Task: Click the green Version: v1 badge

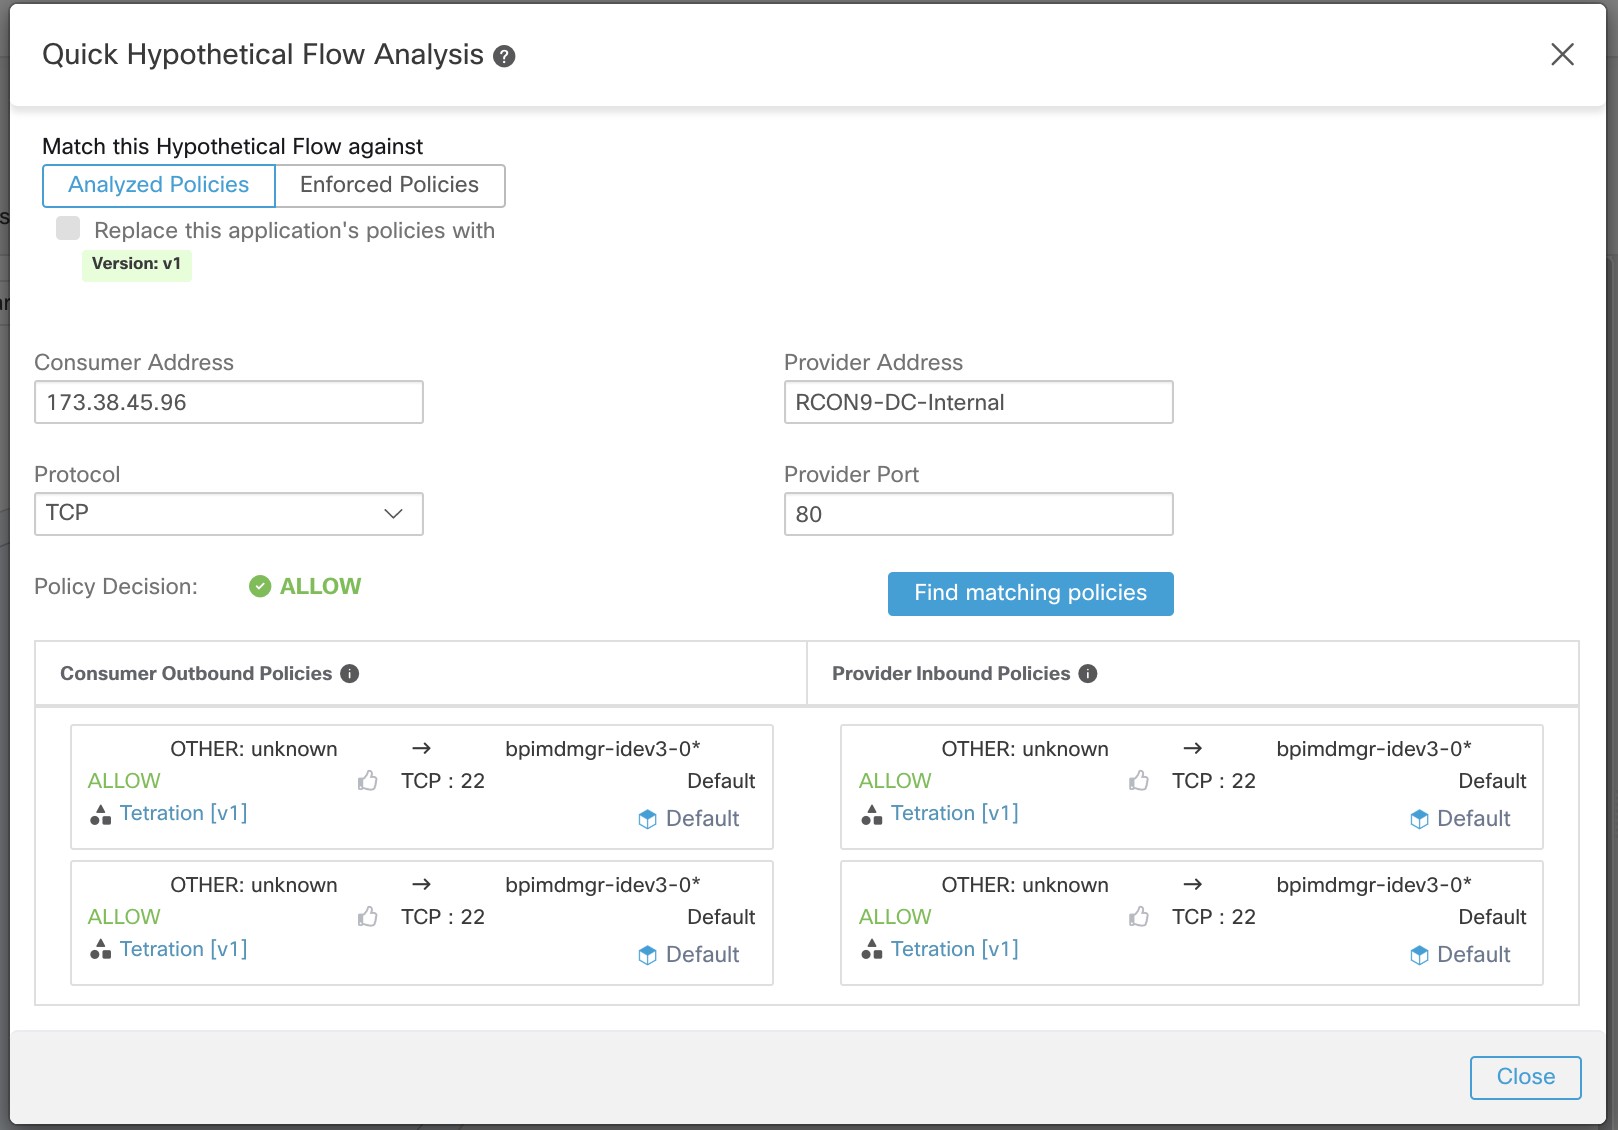Action: [137, 265]
